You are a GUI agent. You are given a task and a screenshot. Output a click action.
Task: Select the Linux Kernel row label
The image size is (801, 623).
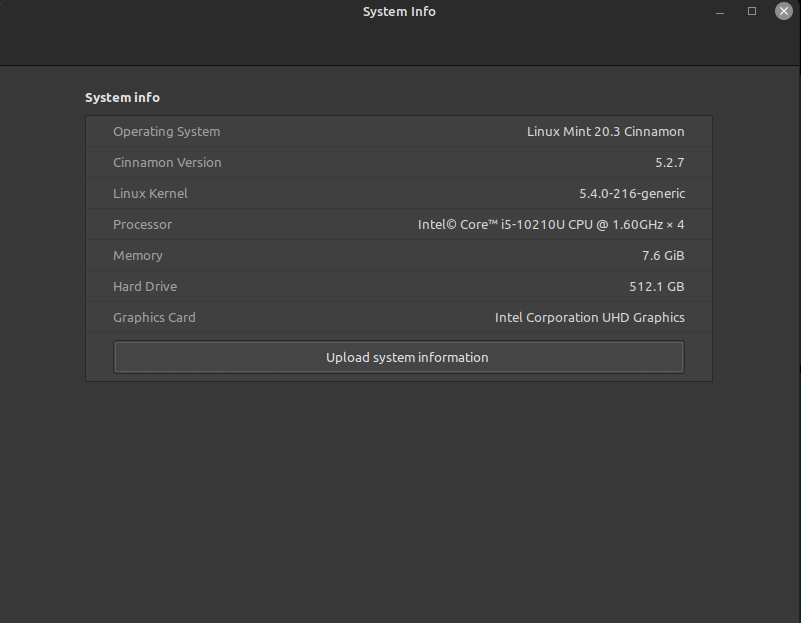tap(150, 193)
